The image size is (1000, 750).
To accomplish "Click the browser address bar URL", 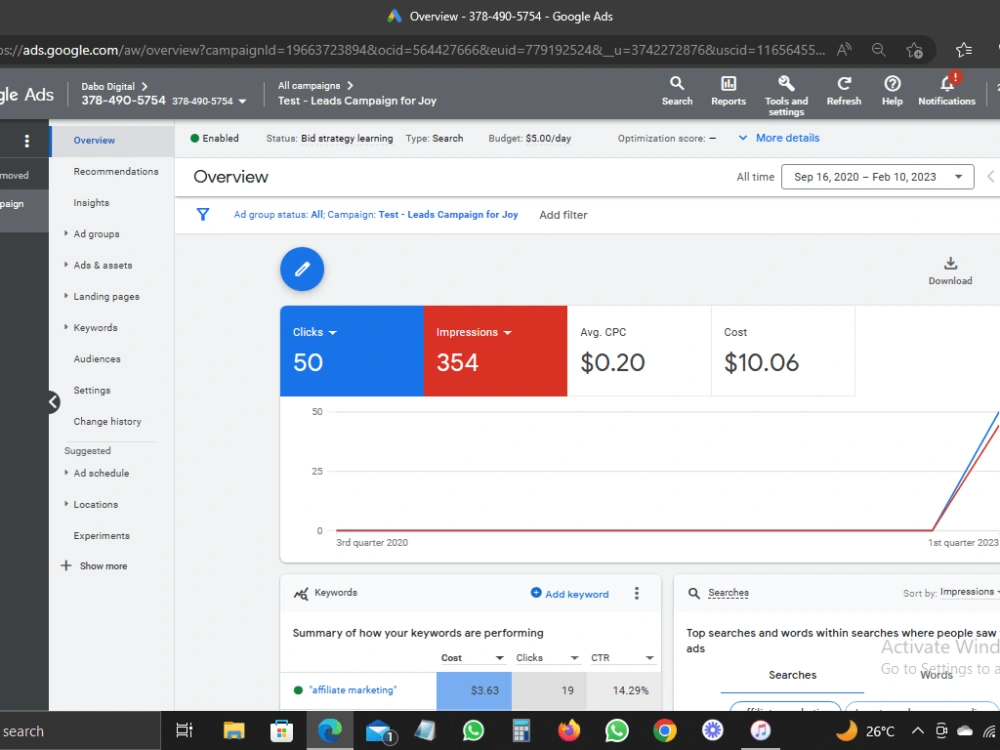I will pos(412,50).
